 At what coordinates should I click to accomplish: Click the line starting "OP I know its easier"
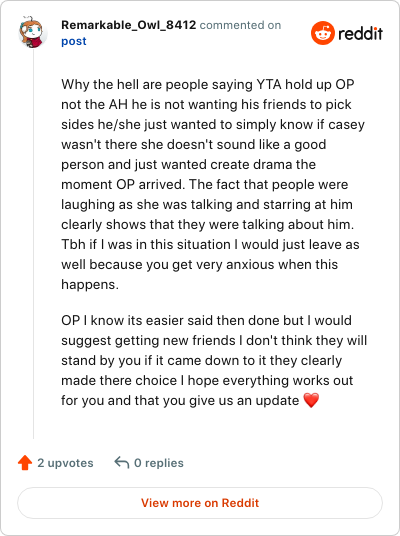click(x=206, y=320)
